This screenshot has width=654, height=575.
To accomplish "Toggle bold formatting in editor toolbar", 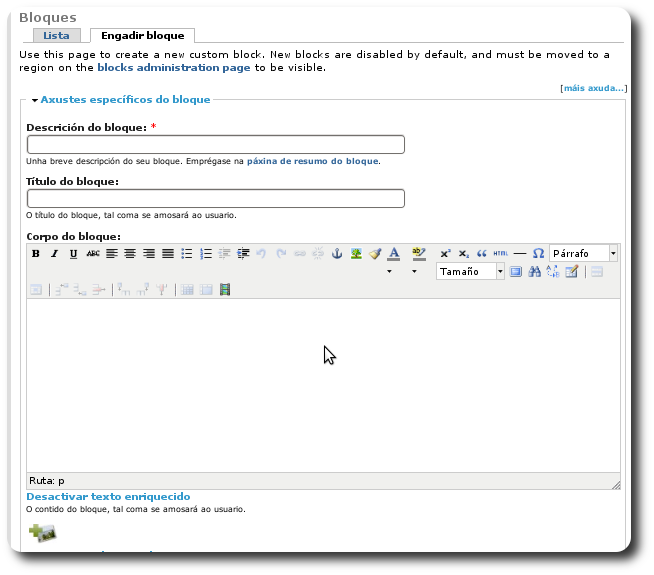I will (x=36, y=254).
